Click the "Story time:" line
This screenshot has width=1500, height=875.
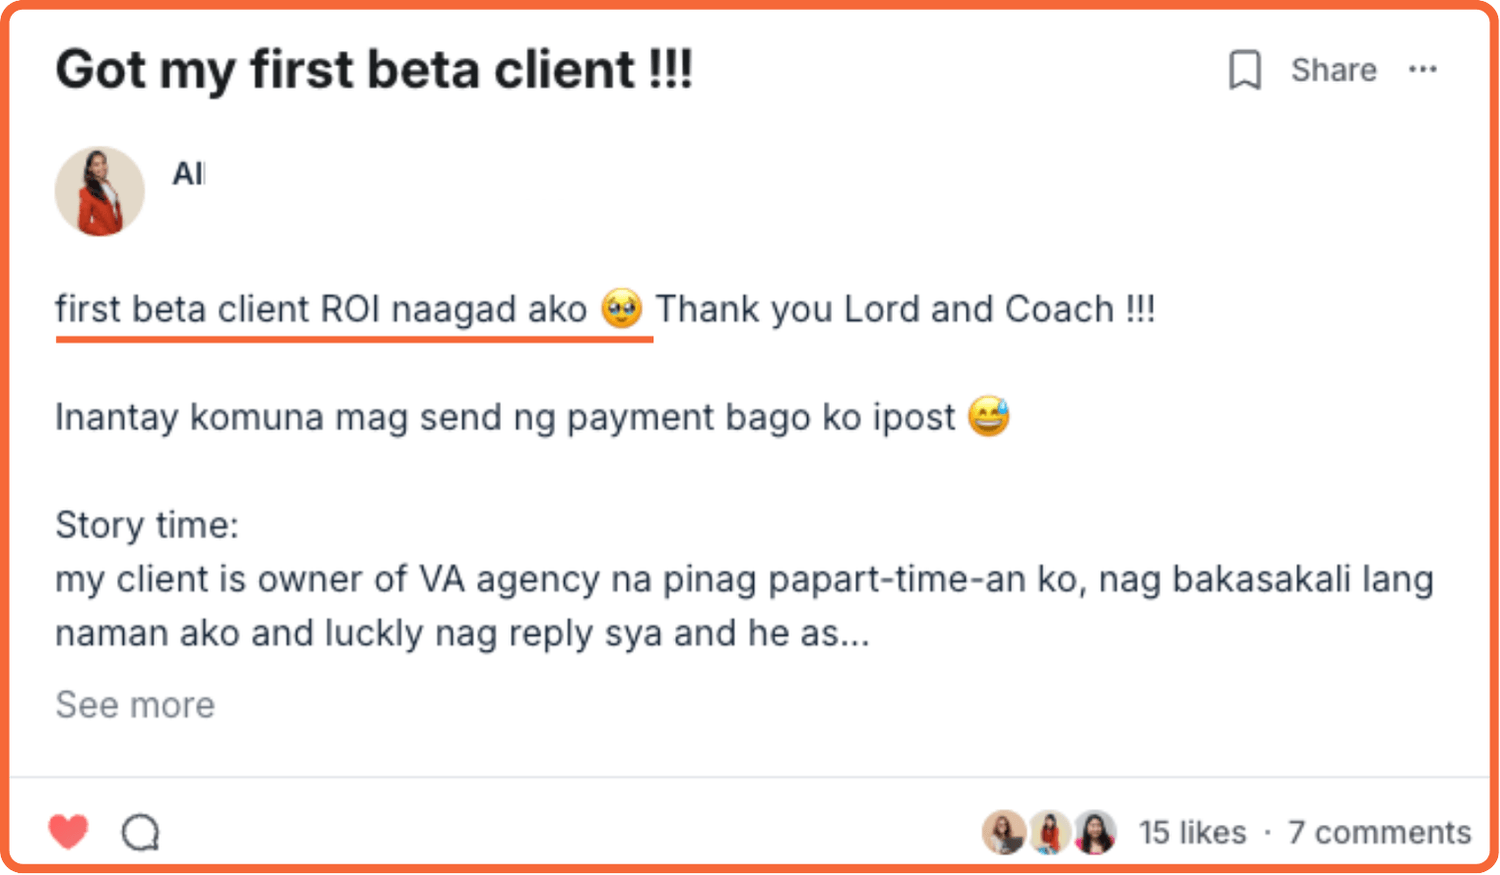point(147,525)
